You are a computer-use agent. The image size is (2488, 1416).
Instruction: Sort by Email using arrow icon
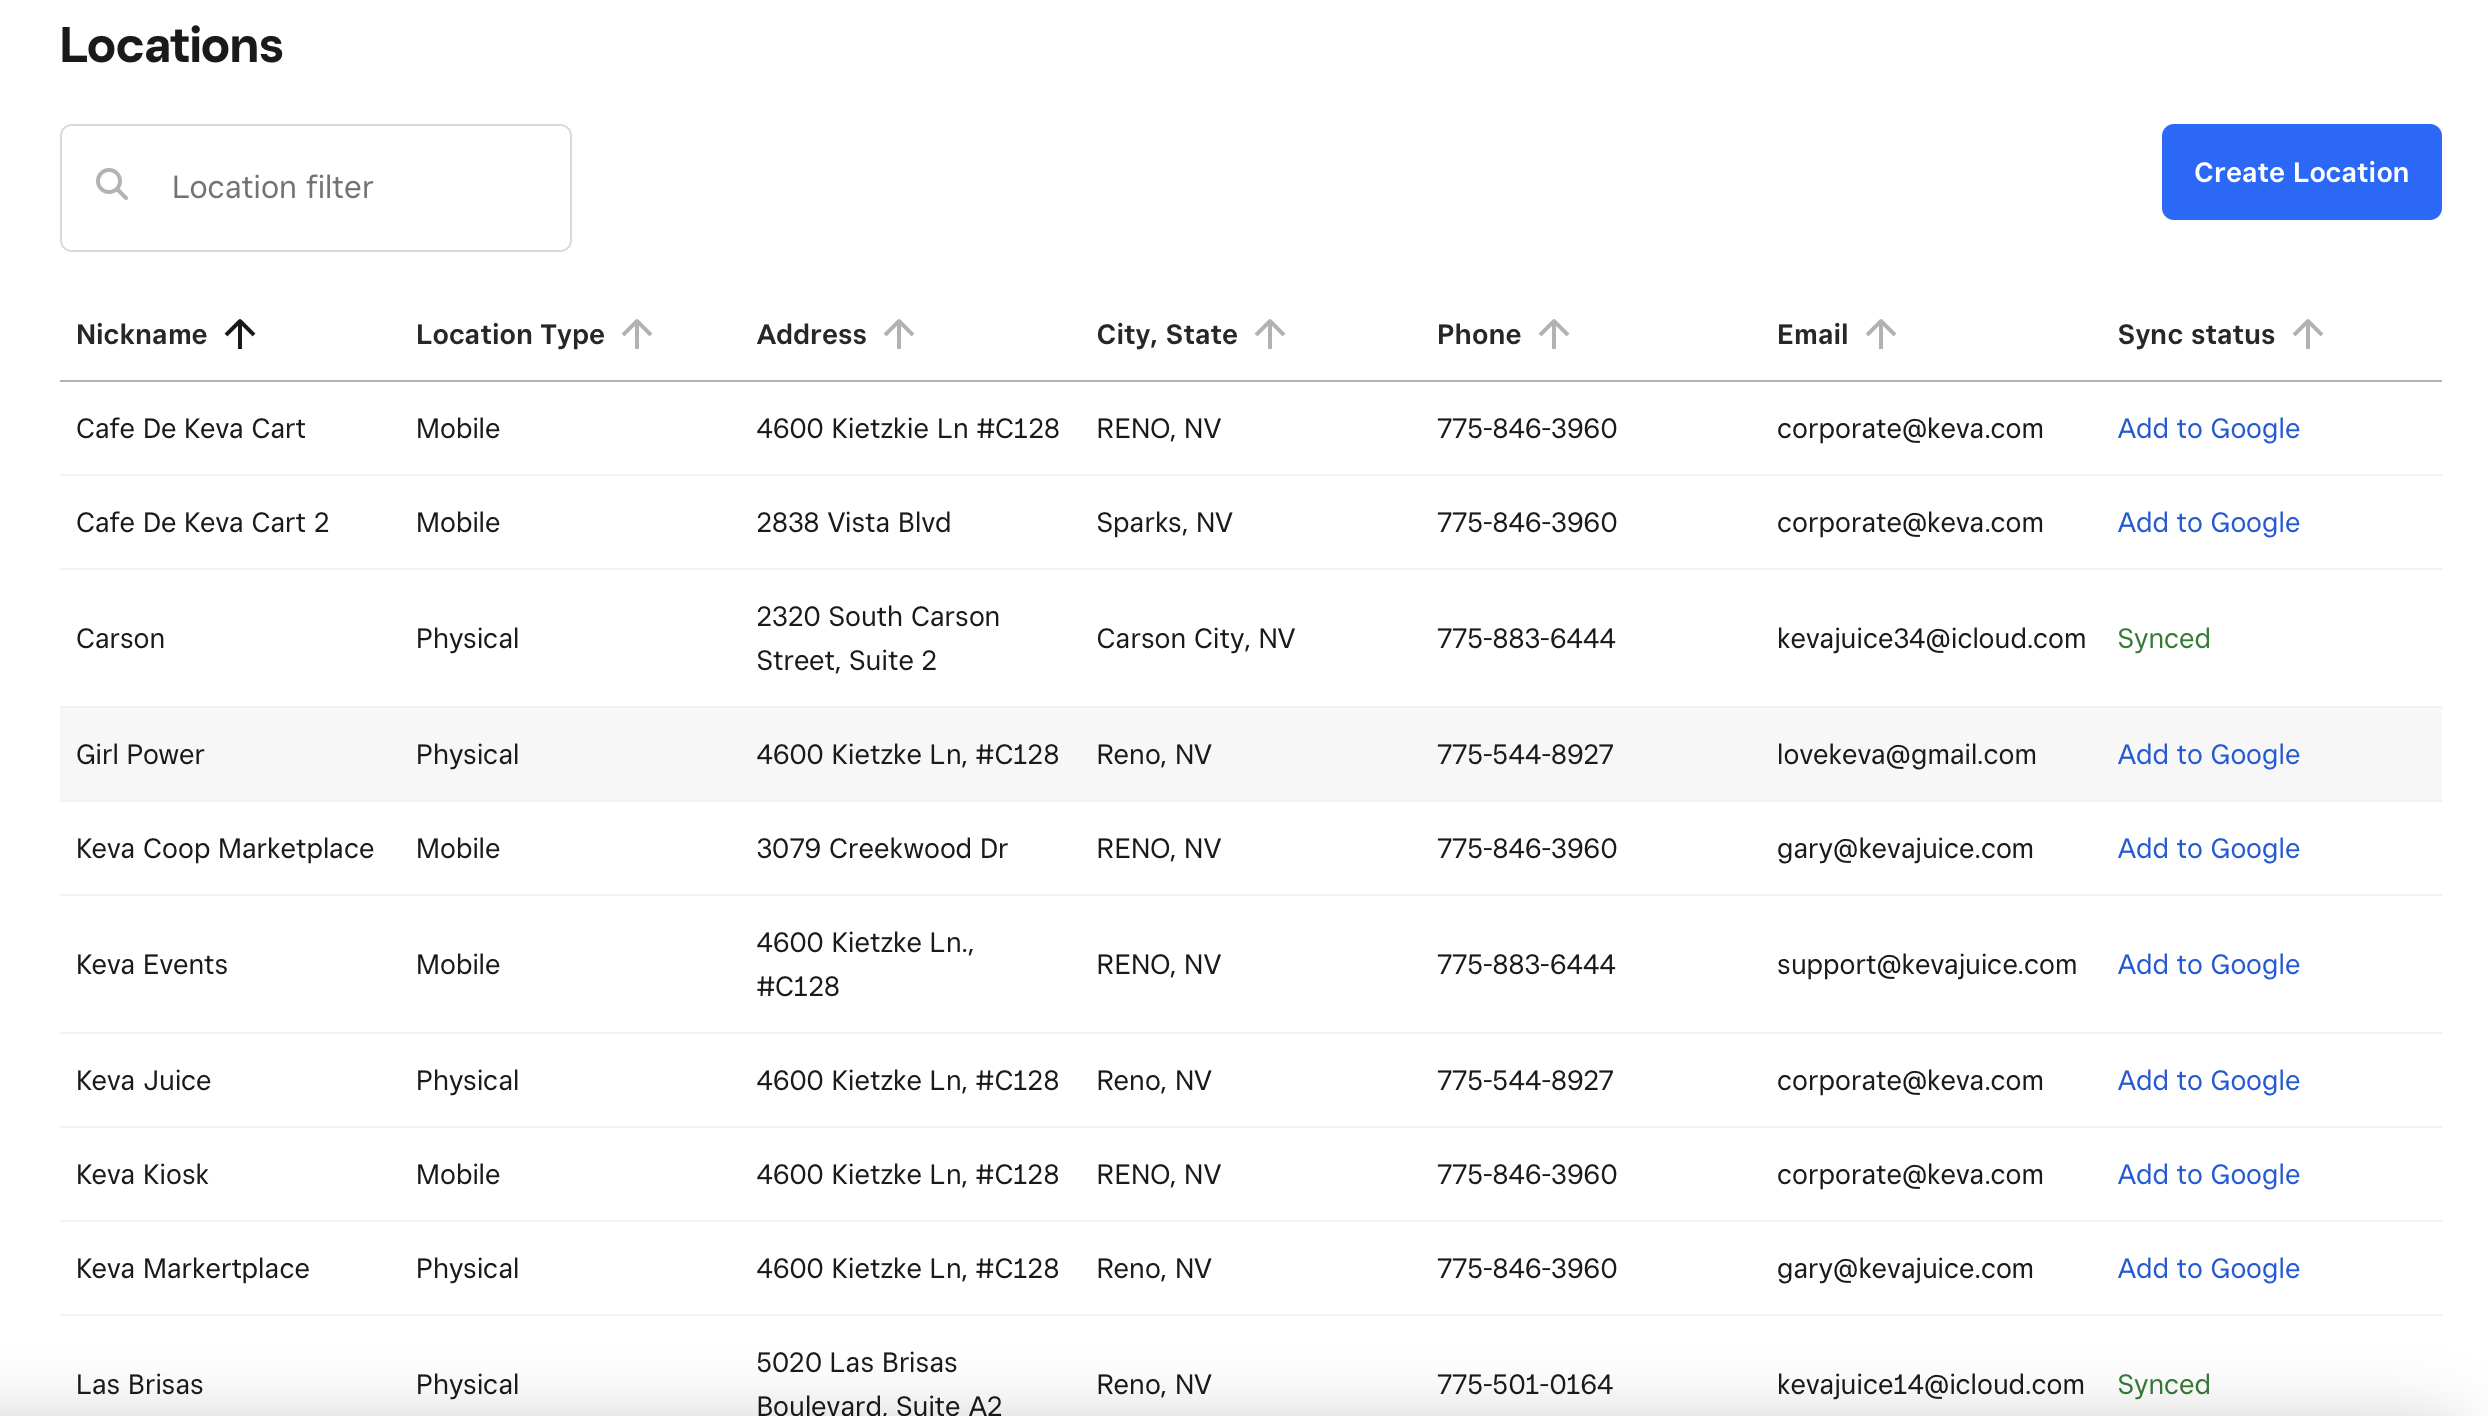coord(1881,334)
